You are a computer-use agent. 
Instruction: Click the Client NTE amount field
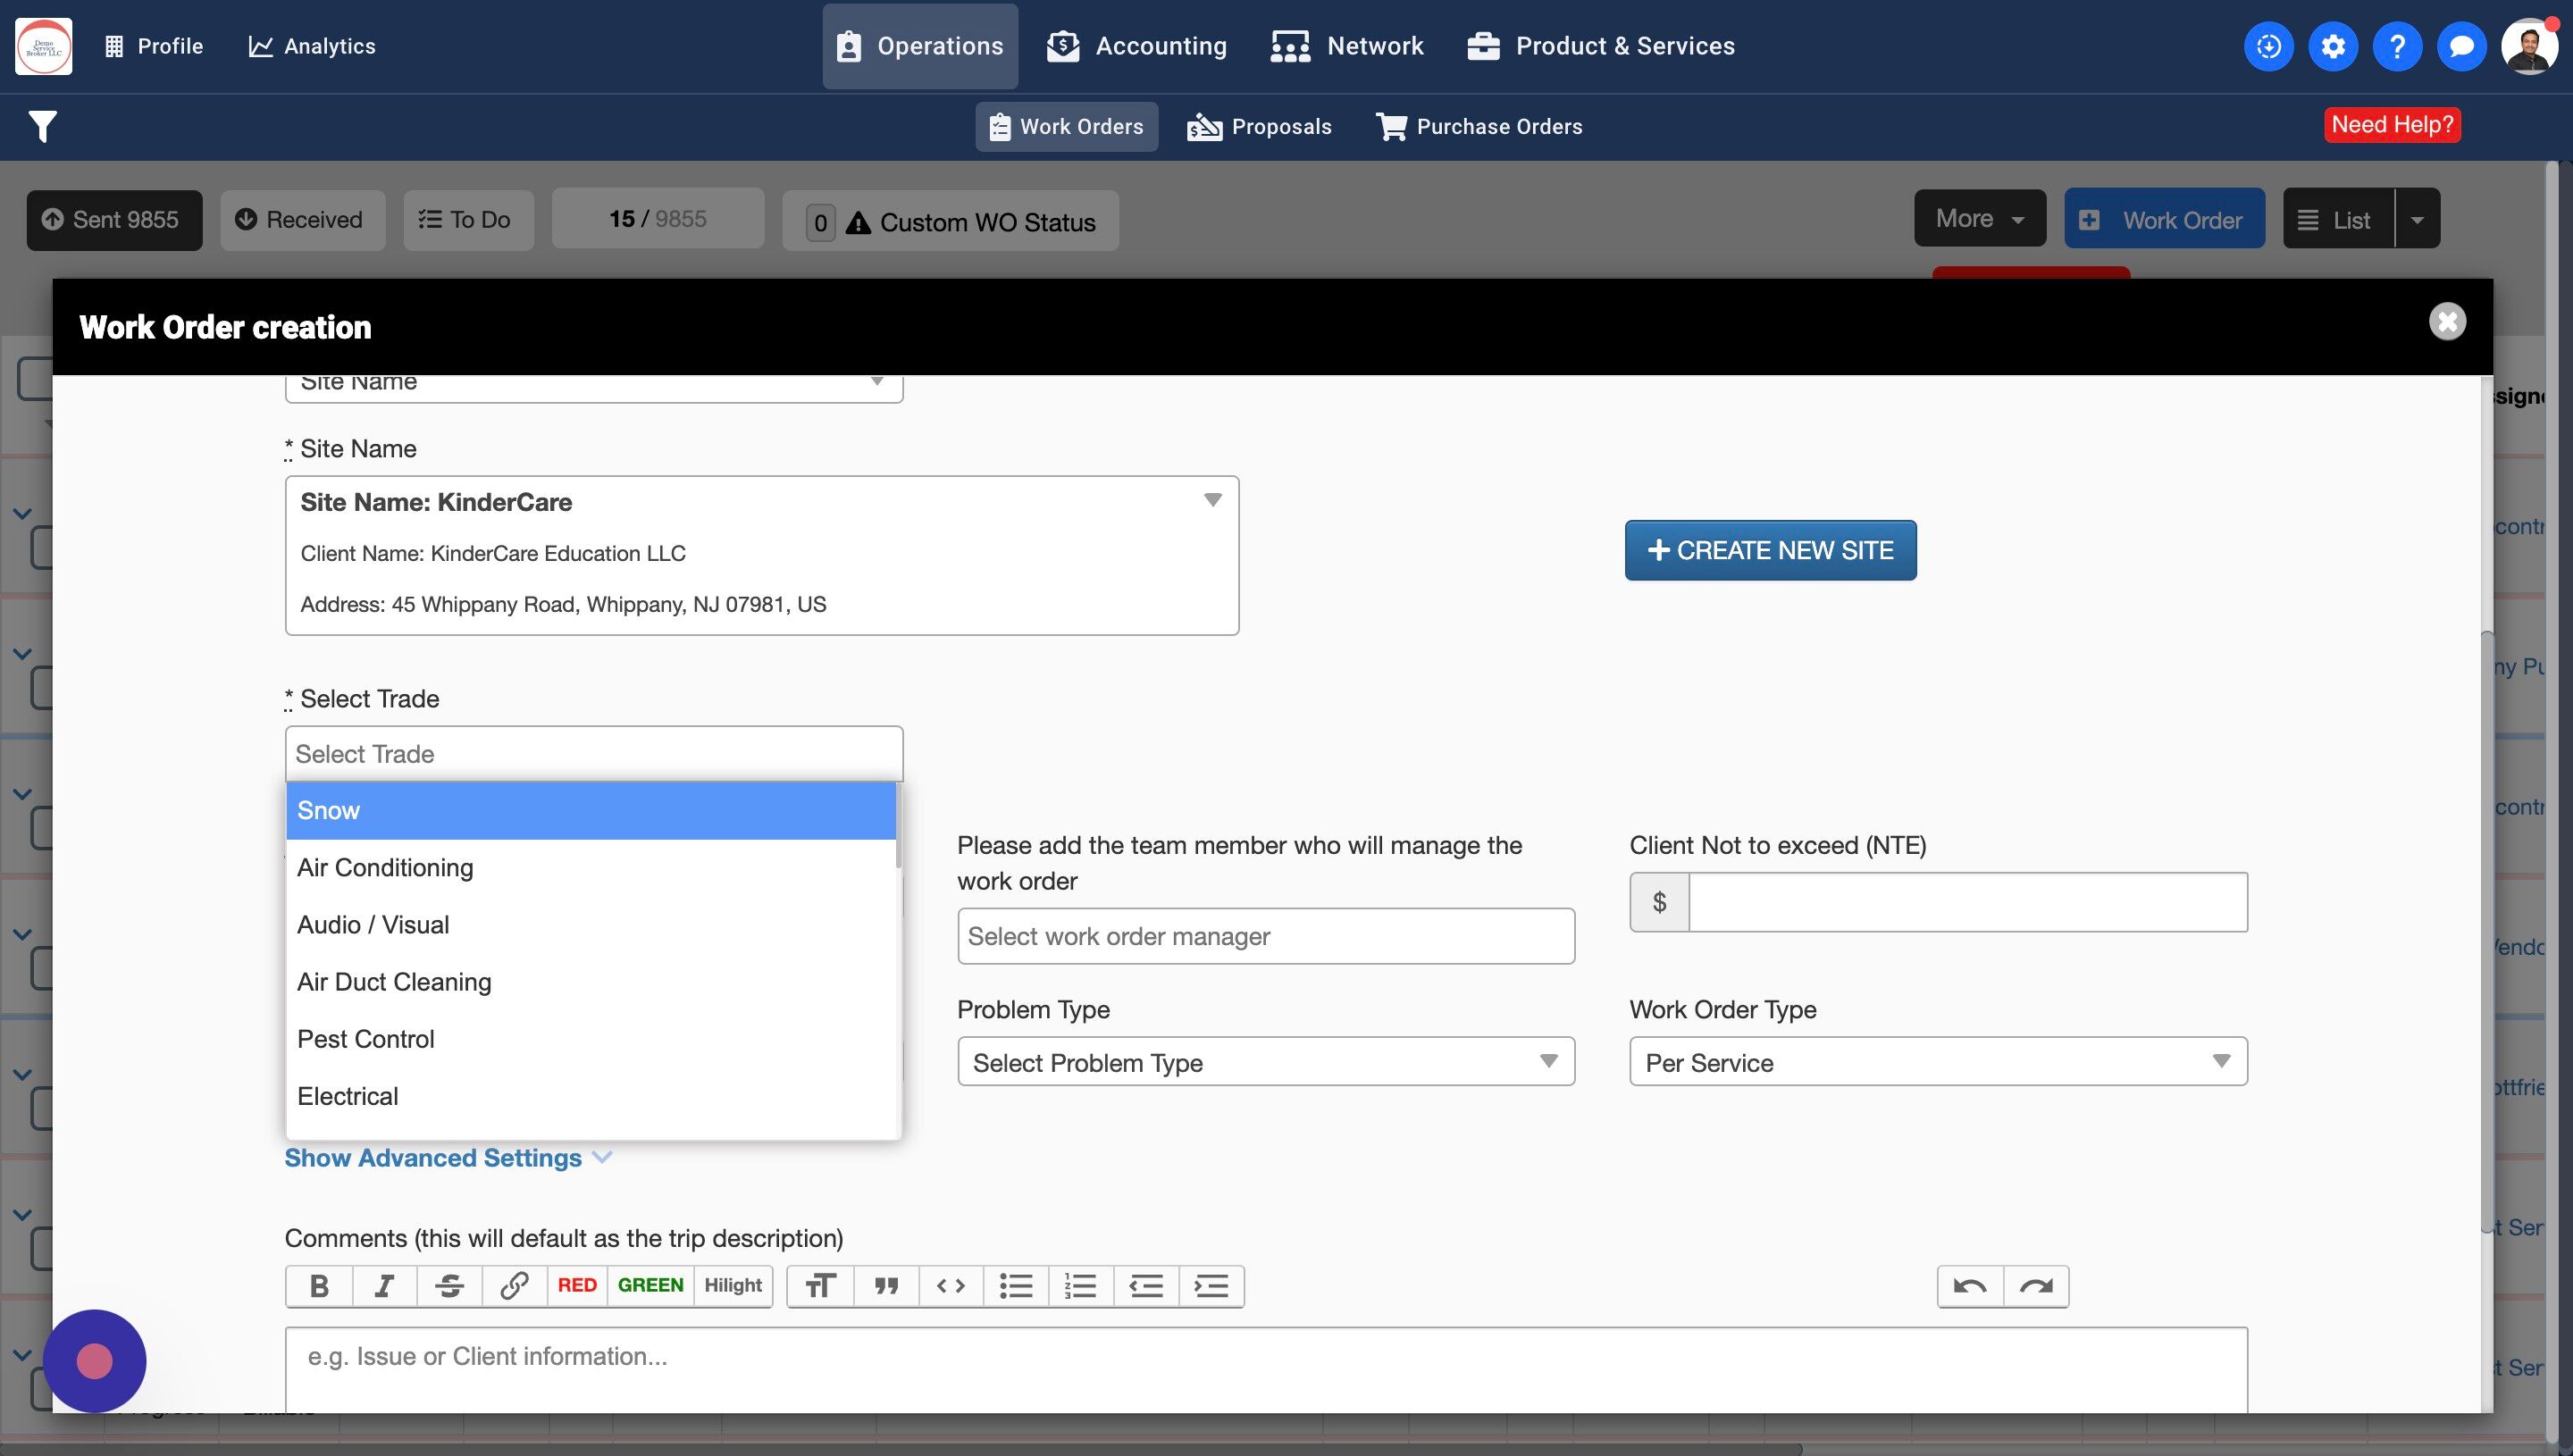(x=1967, y=902)
